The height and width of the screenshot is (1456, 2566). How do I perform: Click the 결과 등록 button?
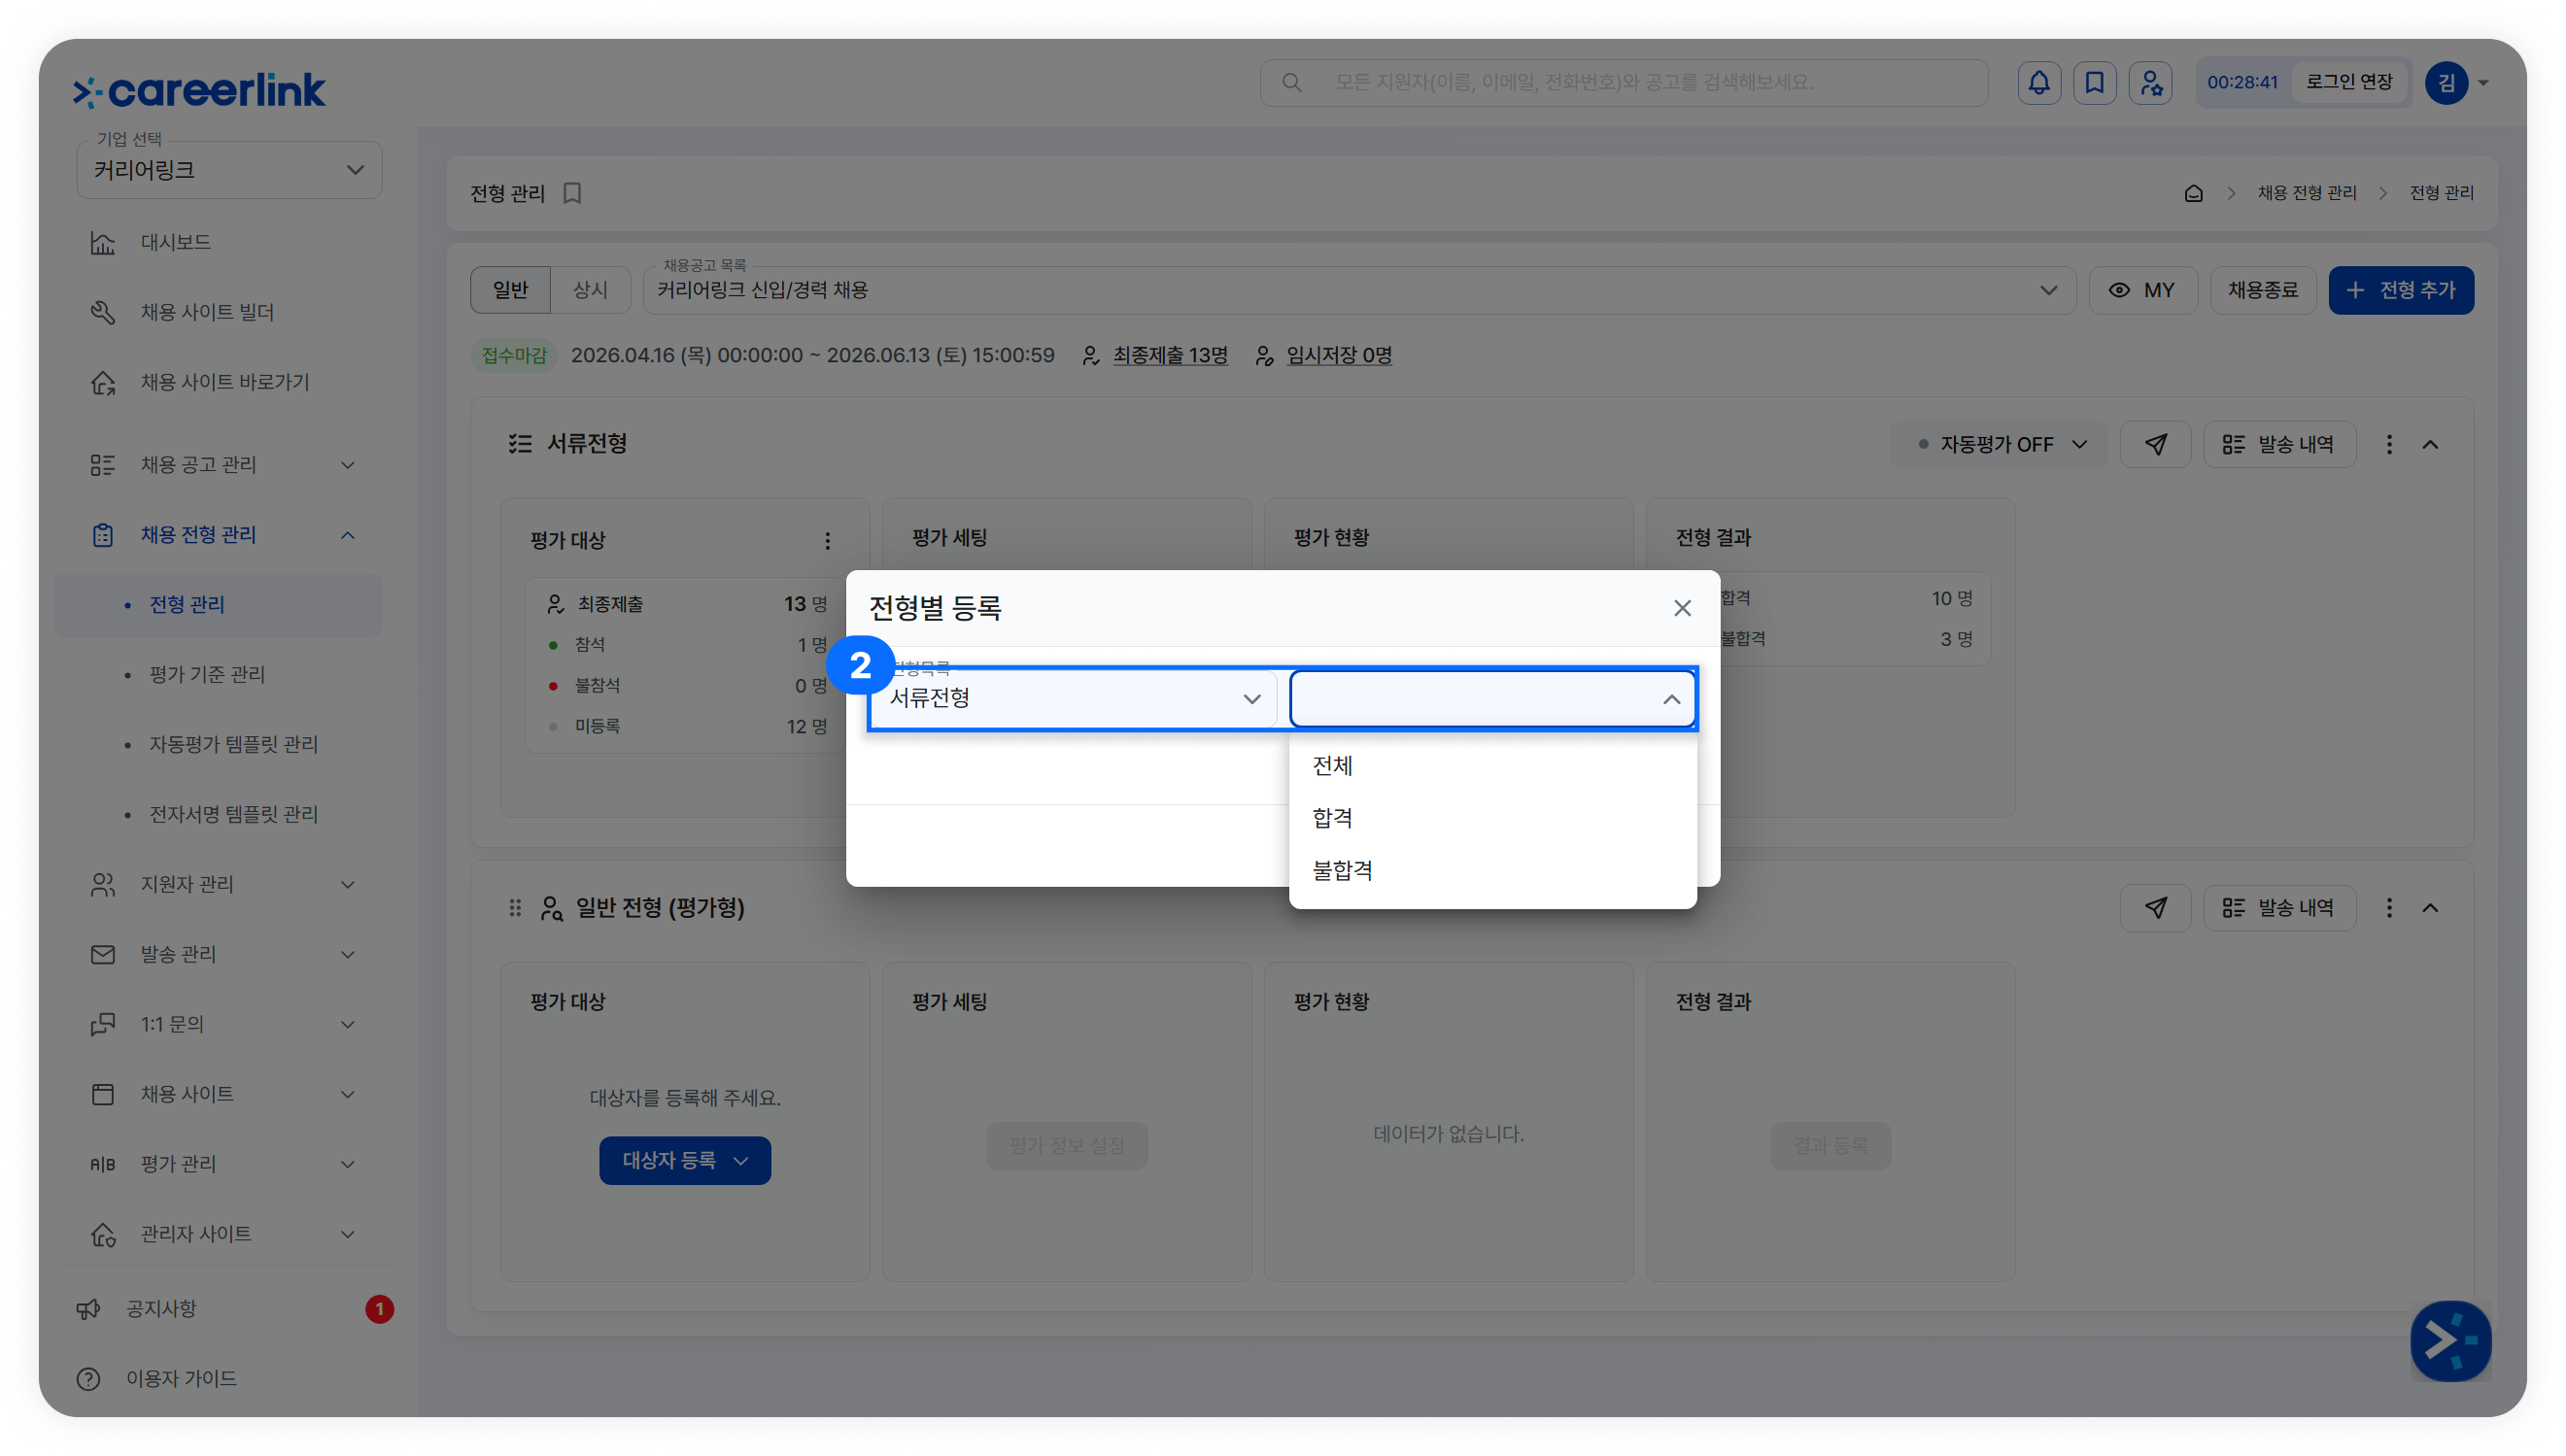[x=1829, y=1145]
